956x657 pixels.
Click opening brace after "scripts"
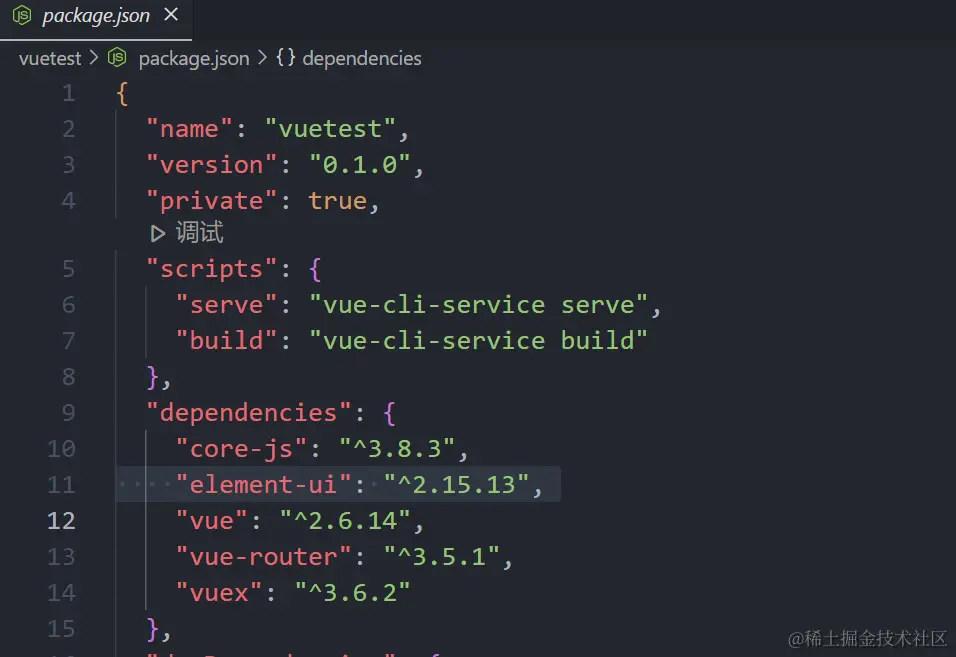point(315,269)
